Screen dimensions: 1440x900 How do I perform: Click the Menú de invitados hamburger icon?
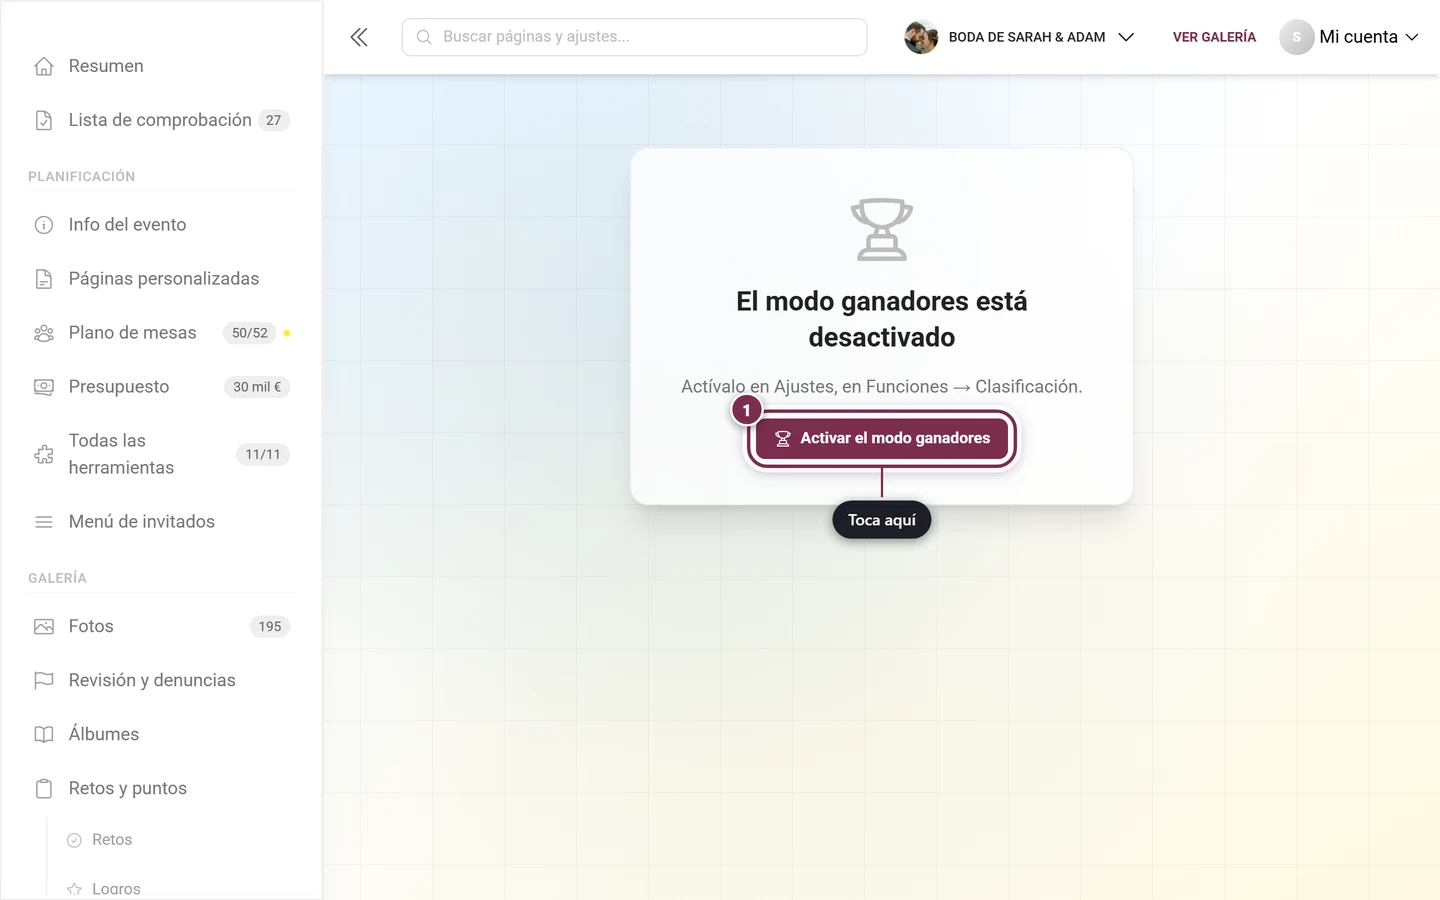click(44, 522)
